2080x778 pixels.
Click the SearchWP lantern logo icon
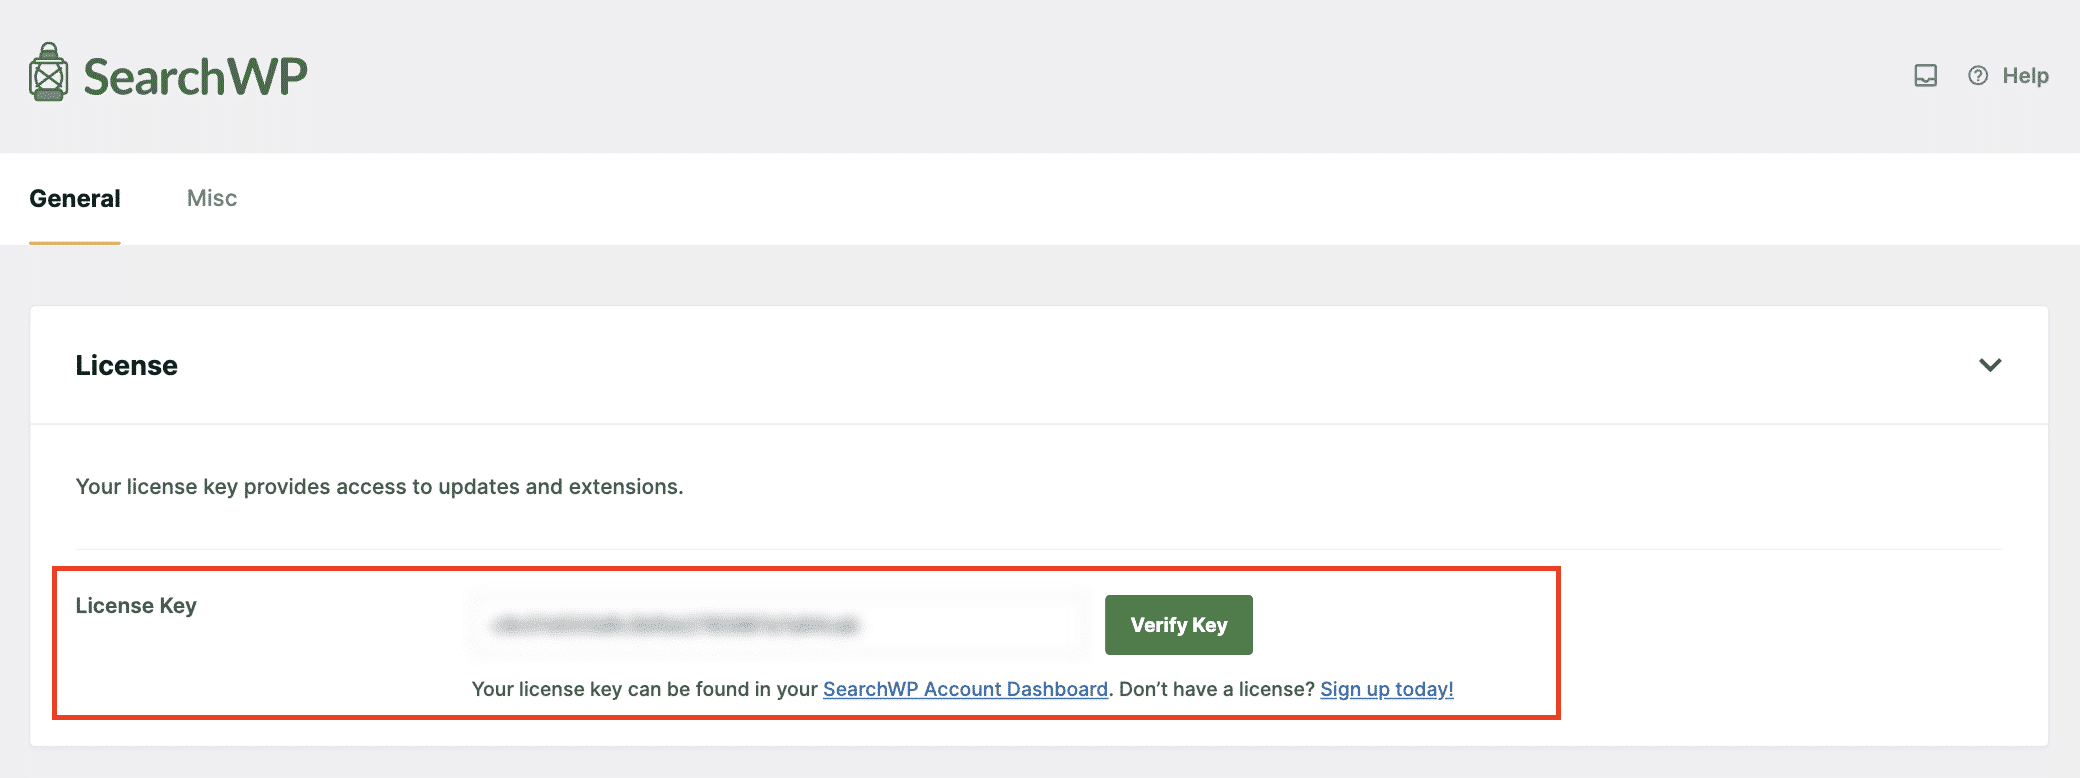point(48,72)
